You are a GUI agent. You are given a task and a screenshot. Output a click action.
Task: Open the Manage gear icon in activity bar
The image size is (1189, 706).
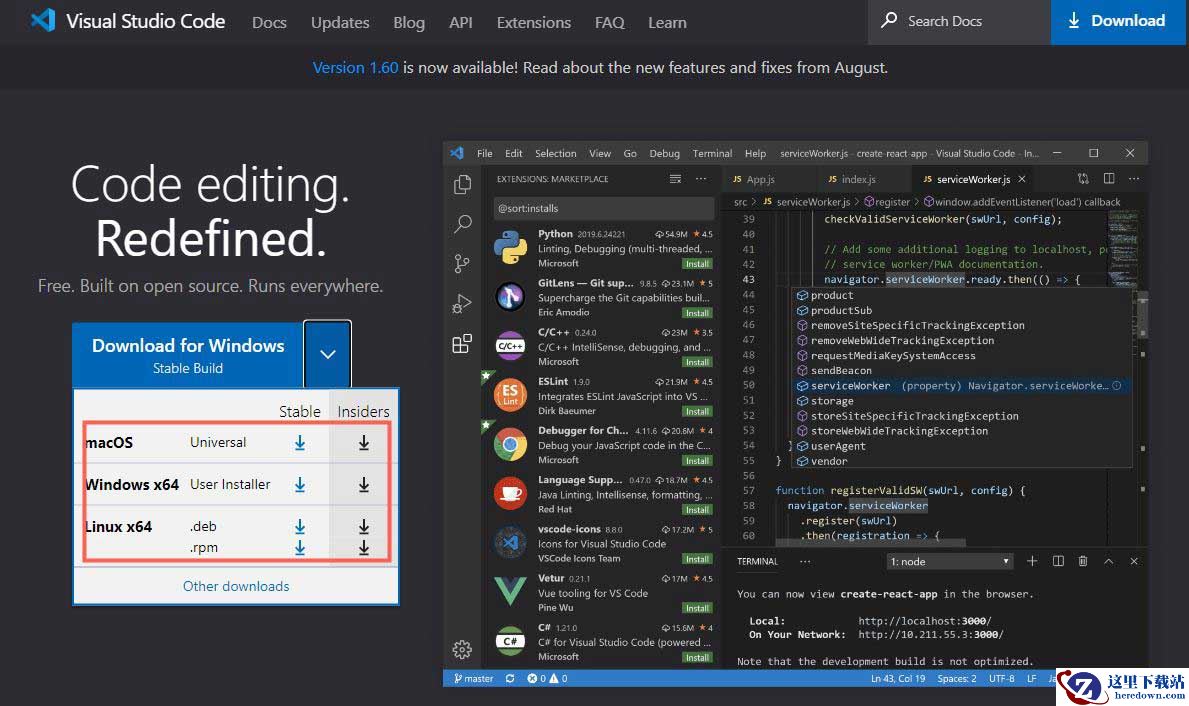(462, 649)
